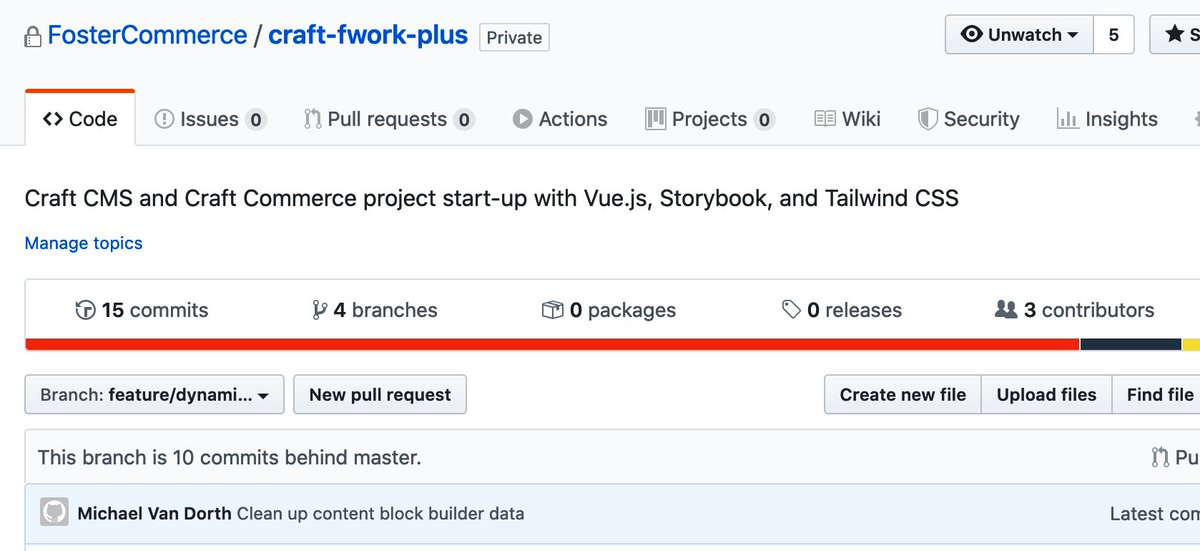Screen dimensions: 1200x551
Task: Open the FosterCommerce organization link
Action: coord(147,35)
